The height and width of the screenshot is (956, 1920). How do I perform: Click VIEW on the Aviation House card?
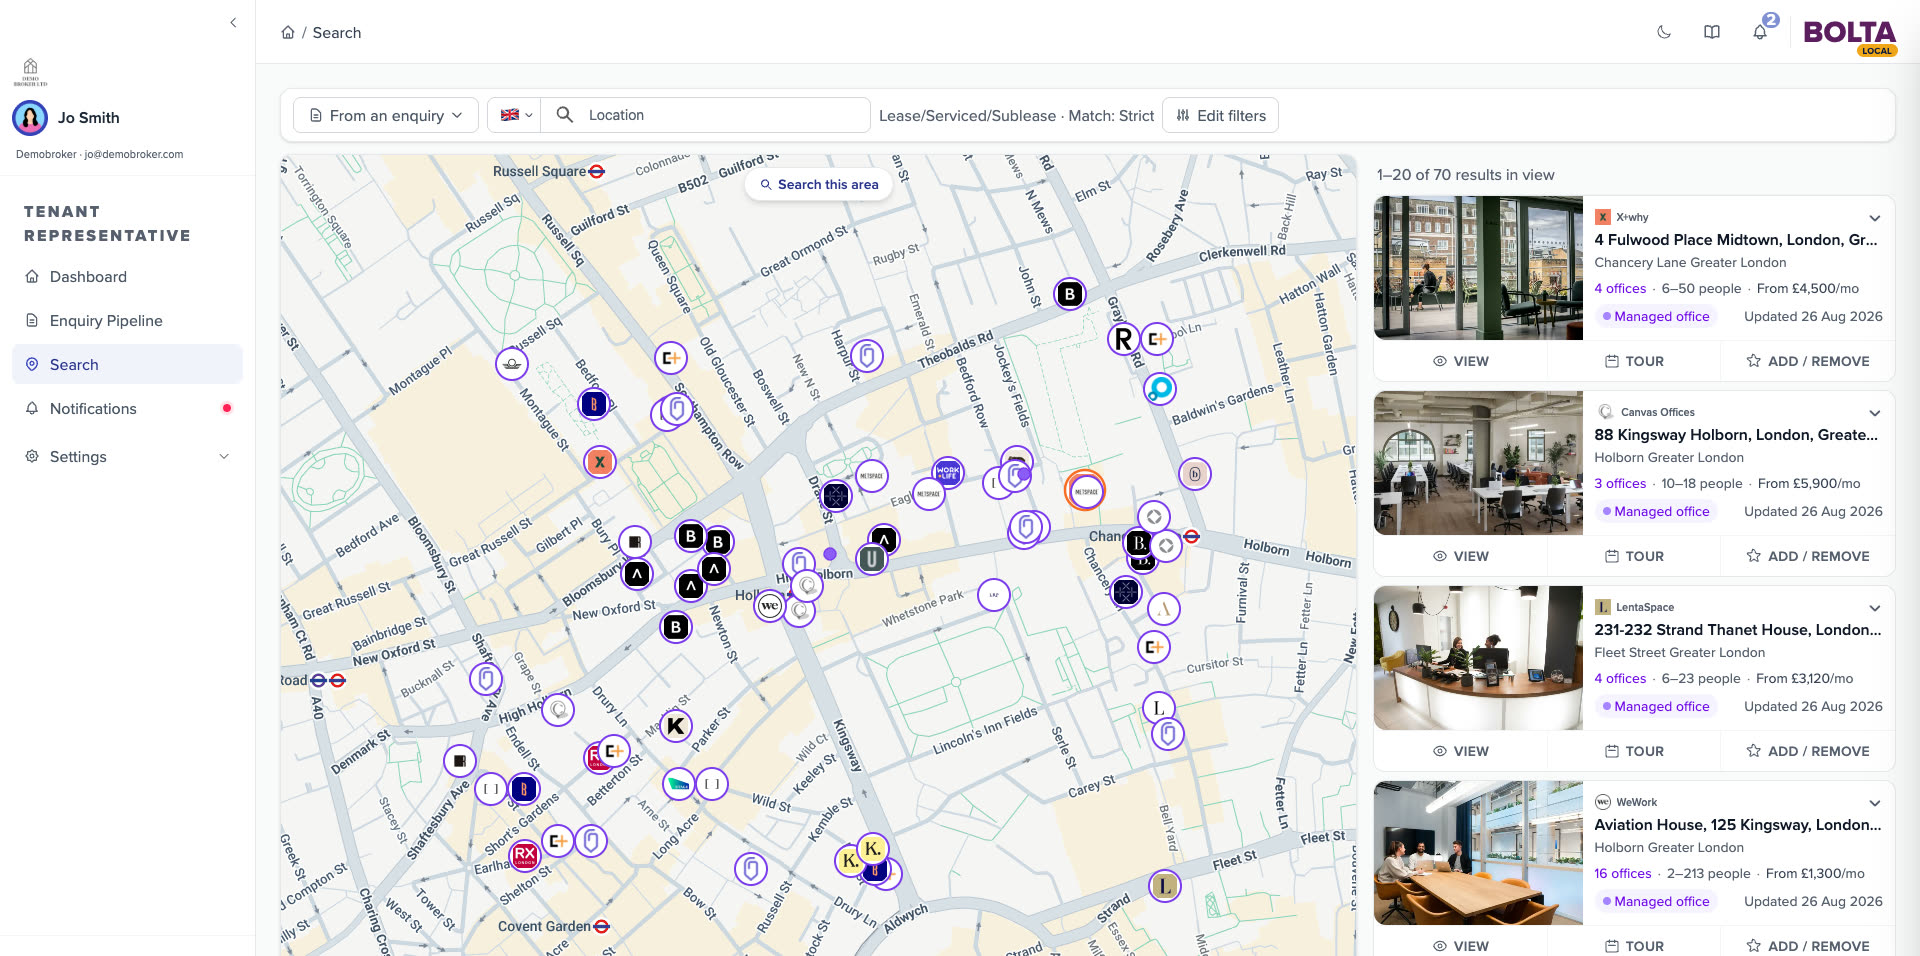pyautogui.click(x=1460, y=945)
